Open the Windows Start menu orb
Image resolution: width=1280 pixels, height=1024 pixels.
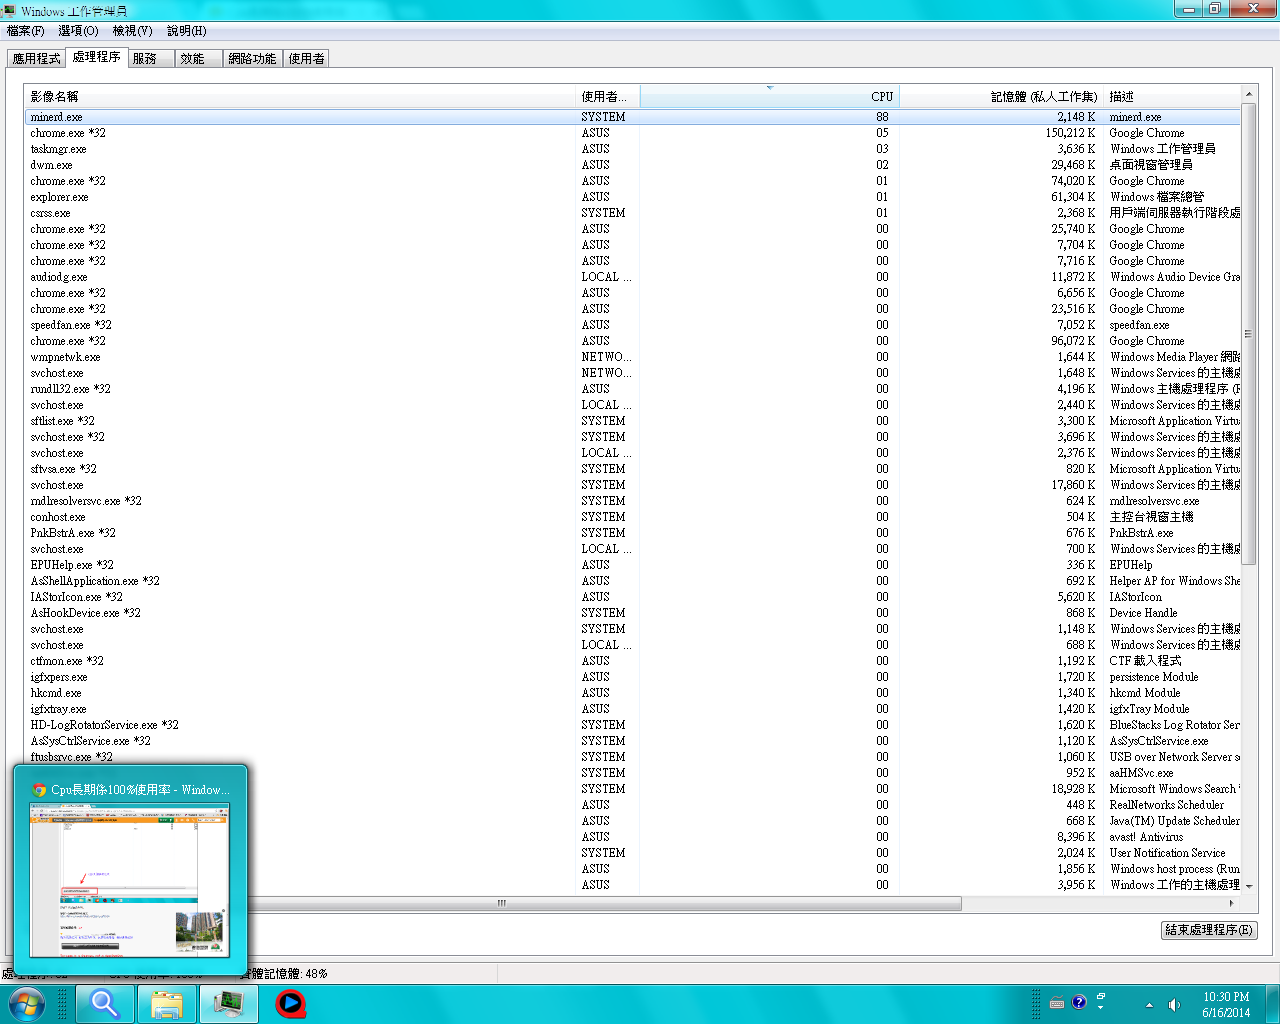click(x=25, y=1004)
